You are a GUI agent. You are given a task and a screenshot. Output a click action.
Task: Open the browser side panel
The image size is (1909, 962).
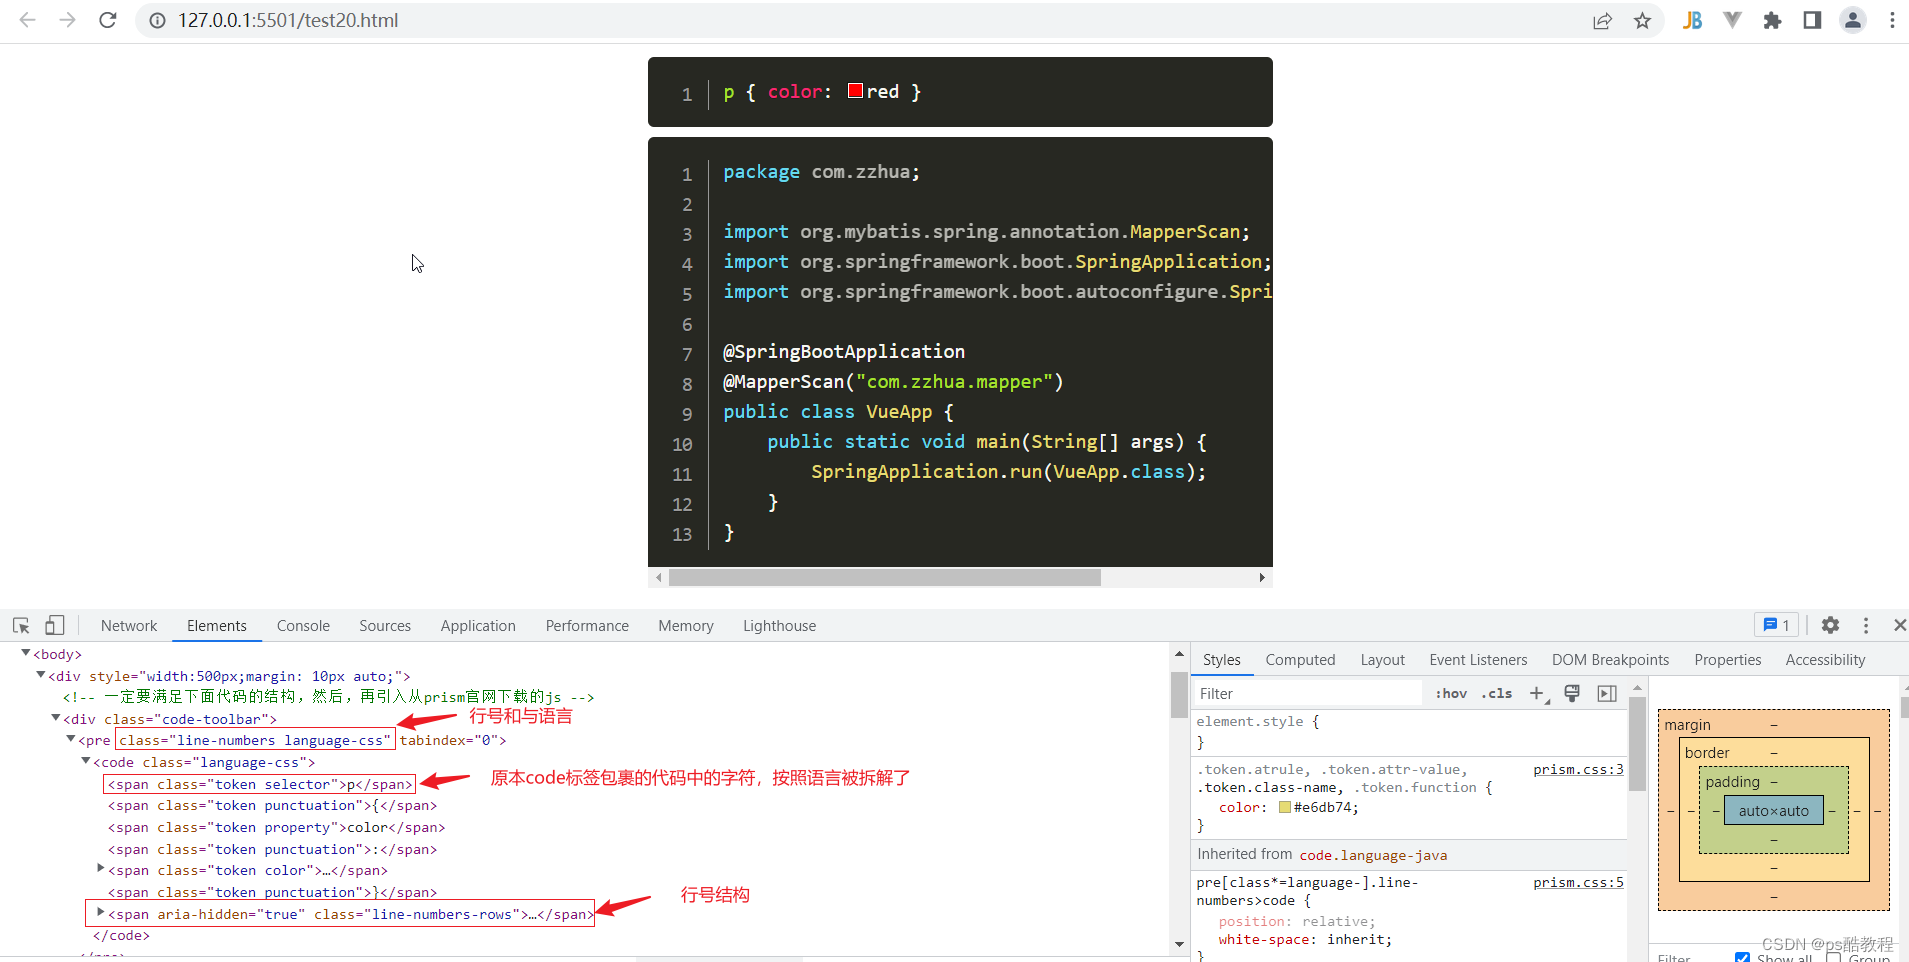pyautogui.click(x=1812, y=20)
